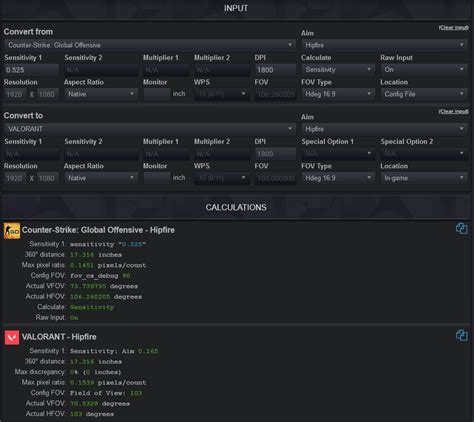The image size is (474, 422).
Task: Click Convert from Monitor inch field
Action: [x=157, y=94]
